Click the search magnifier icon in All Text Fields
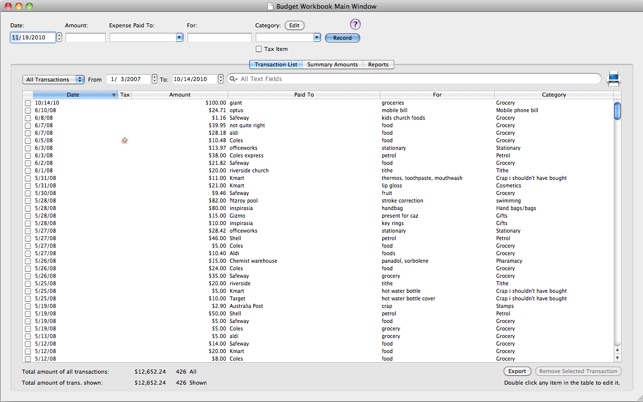 [233, 79]
